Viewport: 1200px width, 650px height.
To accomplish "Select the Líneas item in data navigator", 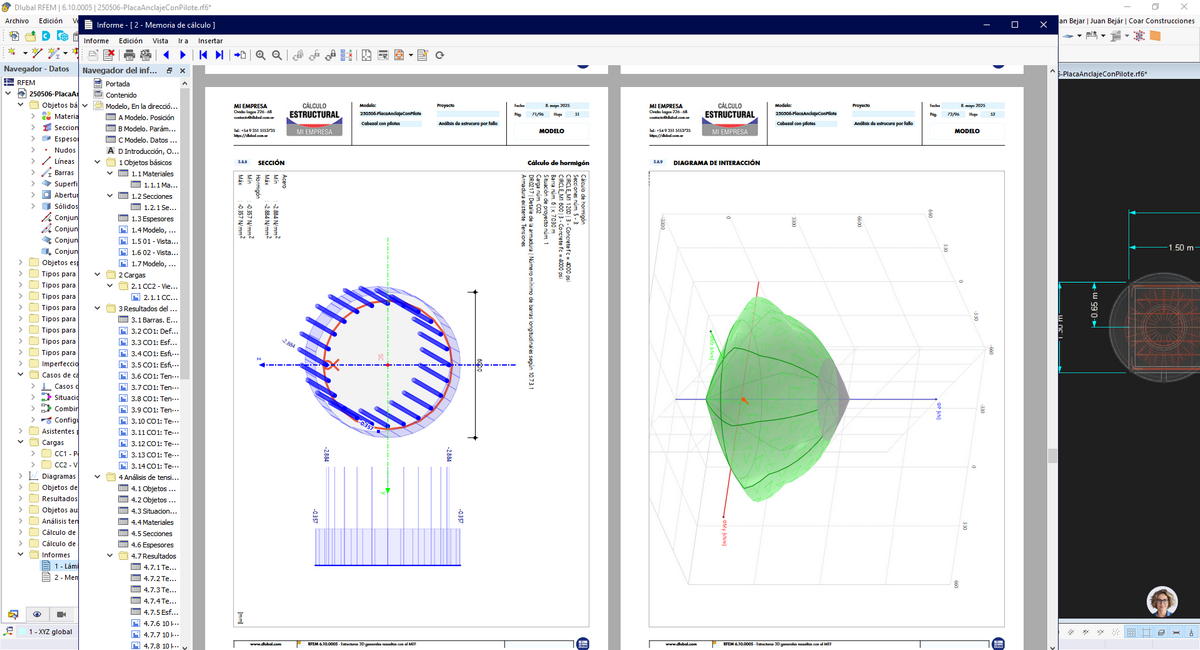I will pyautogui.click(x=64, y=161).
